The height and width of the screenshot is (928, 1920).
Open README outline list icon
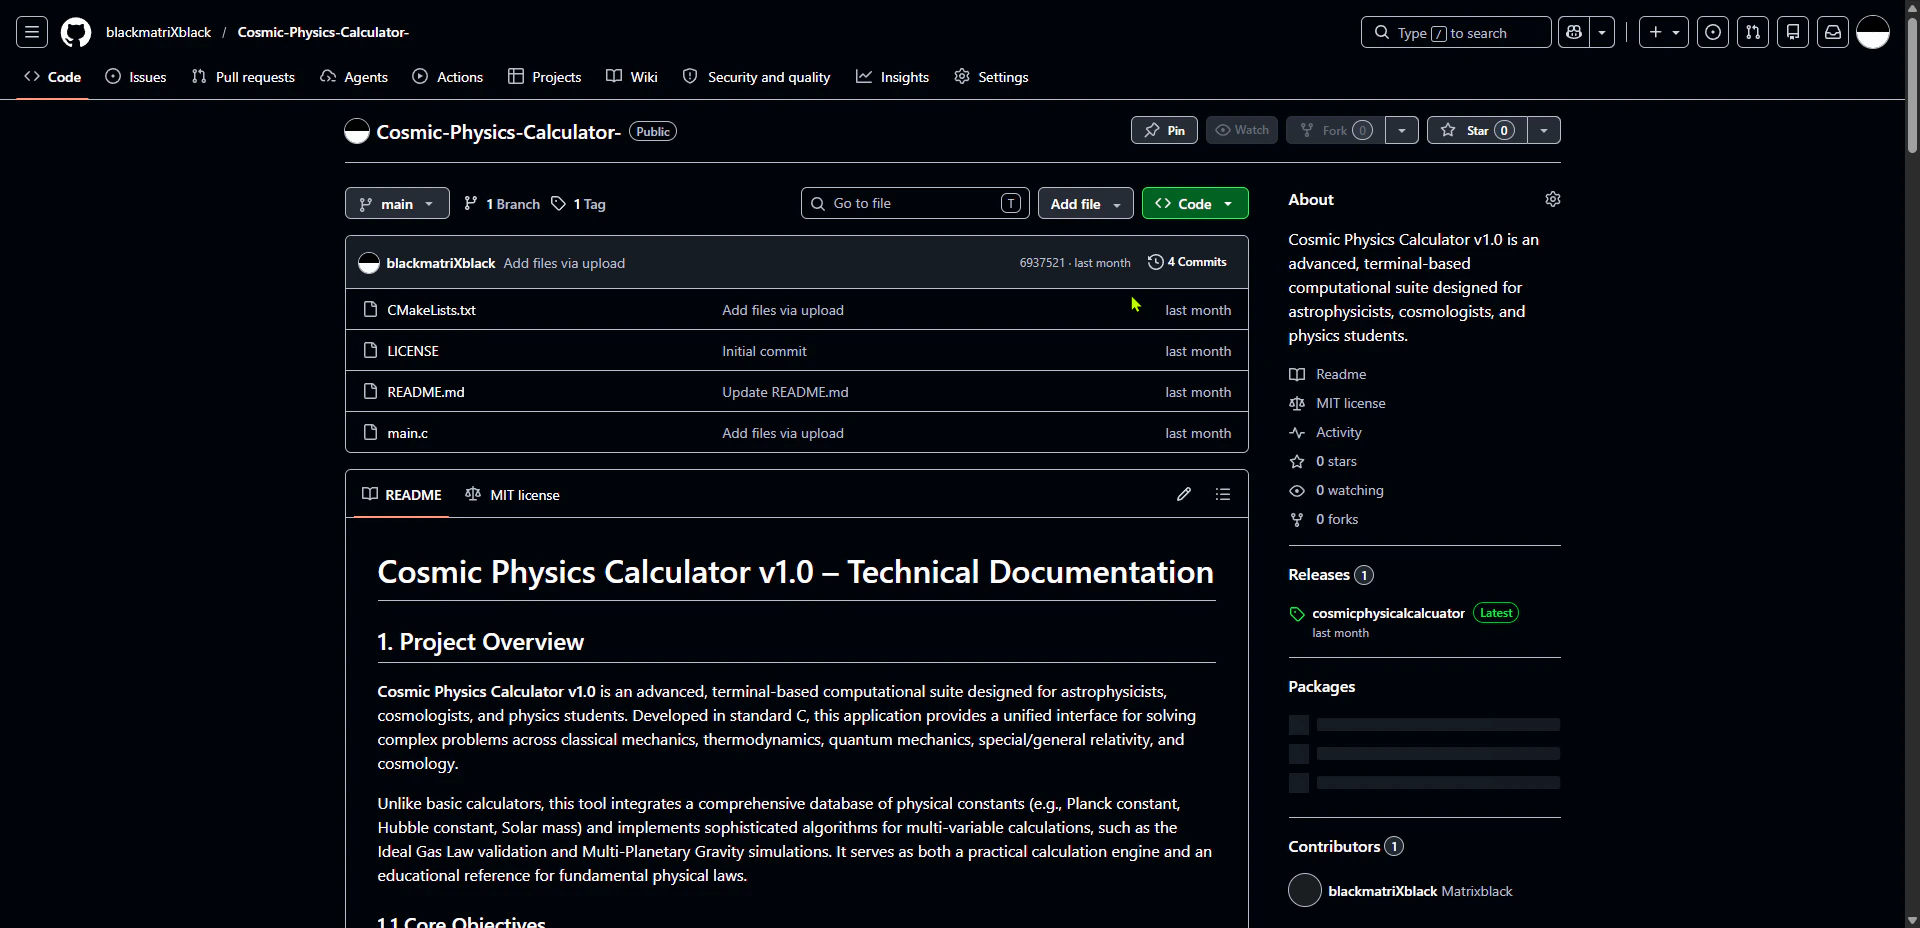click(x=1223, y=494)
